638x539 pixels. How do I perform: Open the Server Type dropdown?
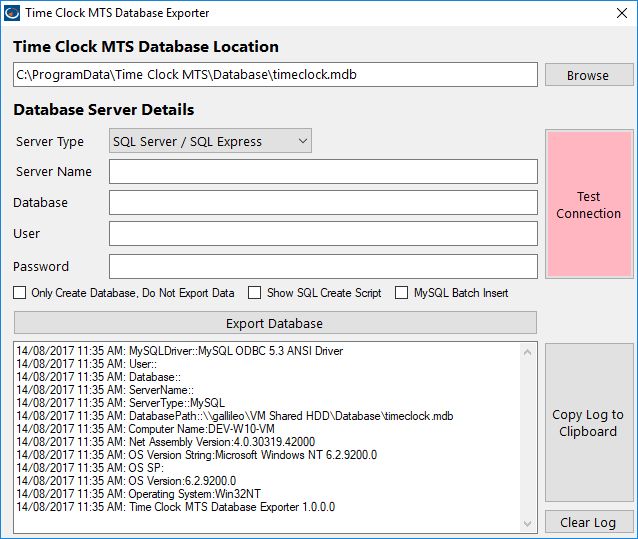click(210, 141)
